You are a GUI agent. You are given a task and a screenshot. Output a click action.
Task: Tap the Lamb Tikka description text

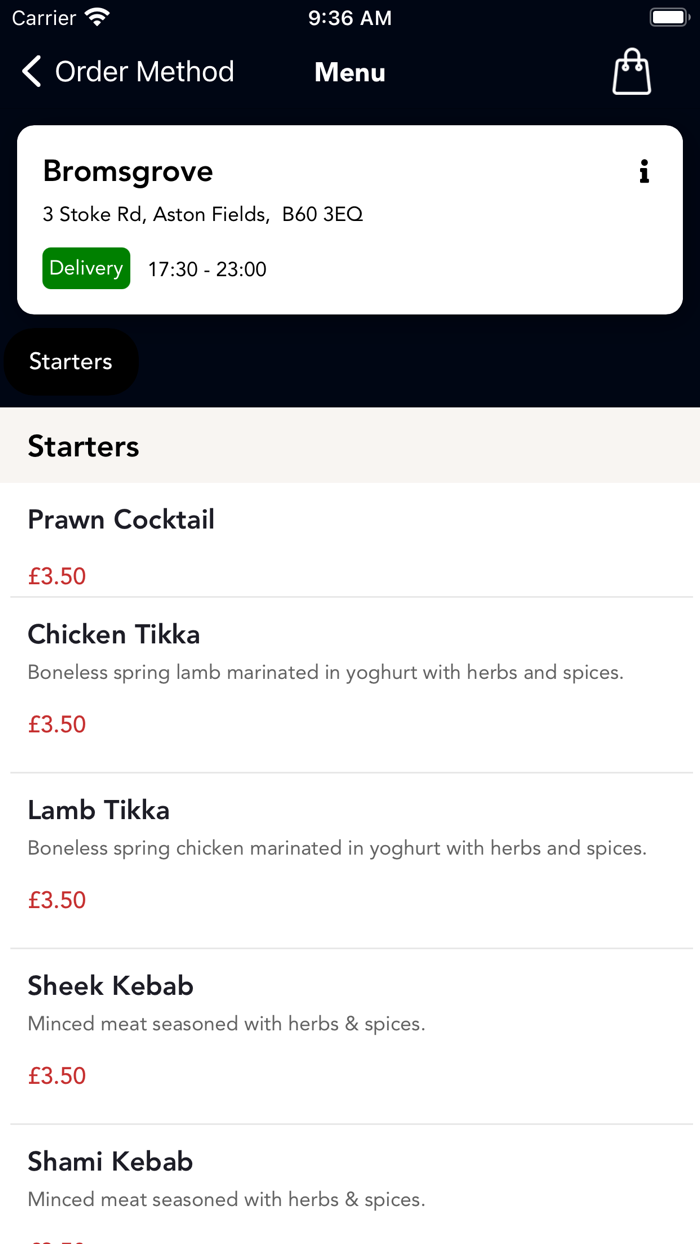[x=337, y=848]
